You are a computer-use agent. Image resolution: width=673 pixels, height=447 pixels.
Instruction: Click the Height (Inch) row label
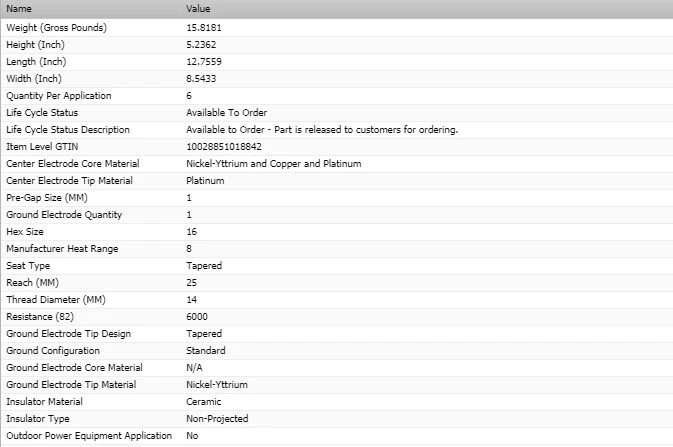point(35,45)
